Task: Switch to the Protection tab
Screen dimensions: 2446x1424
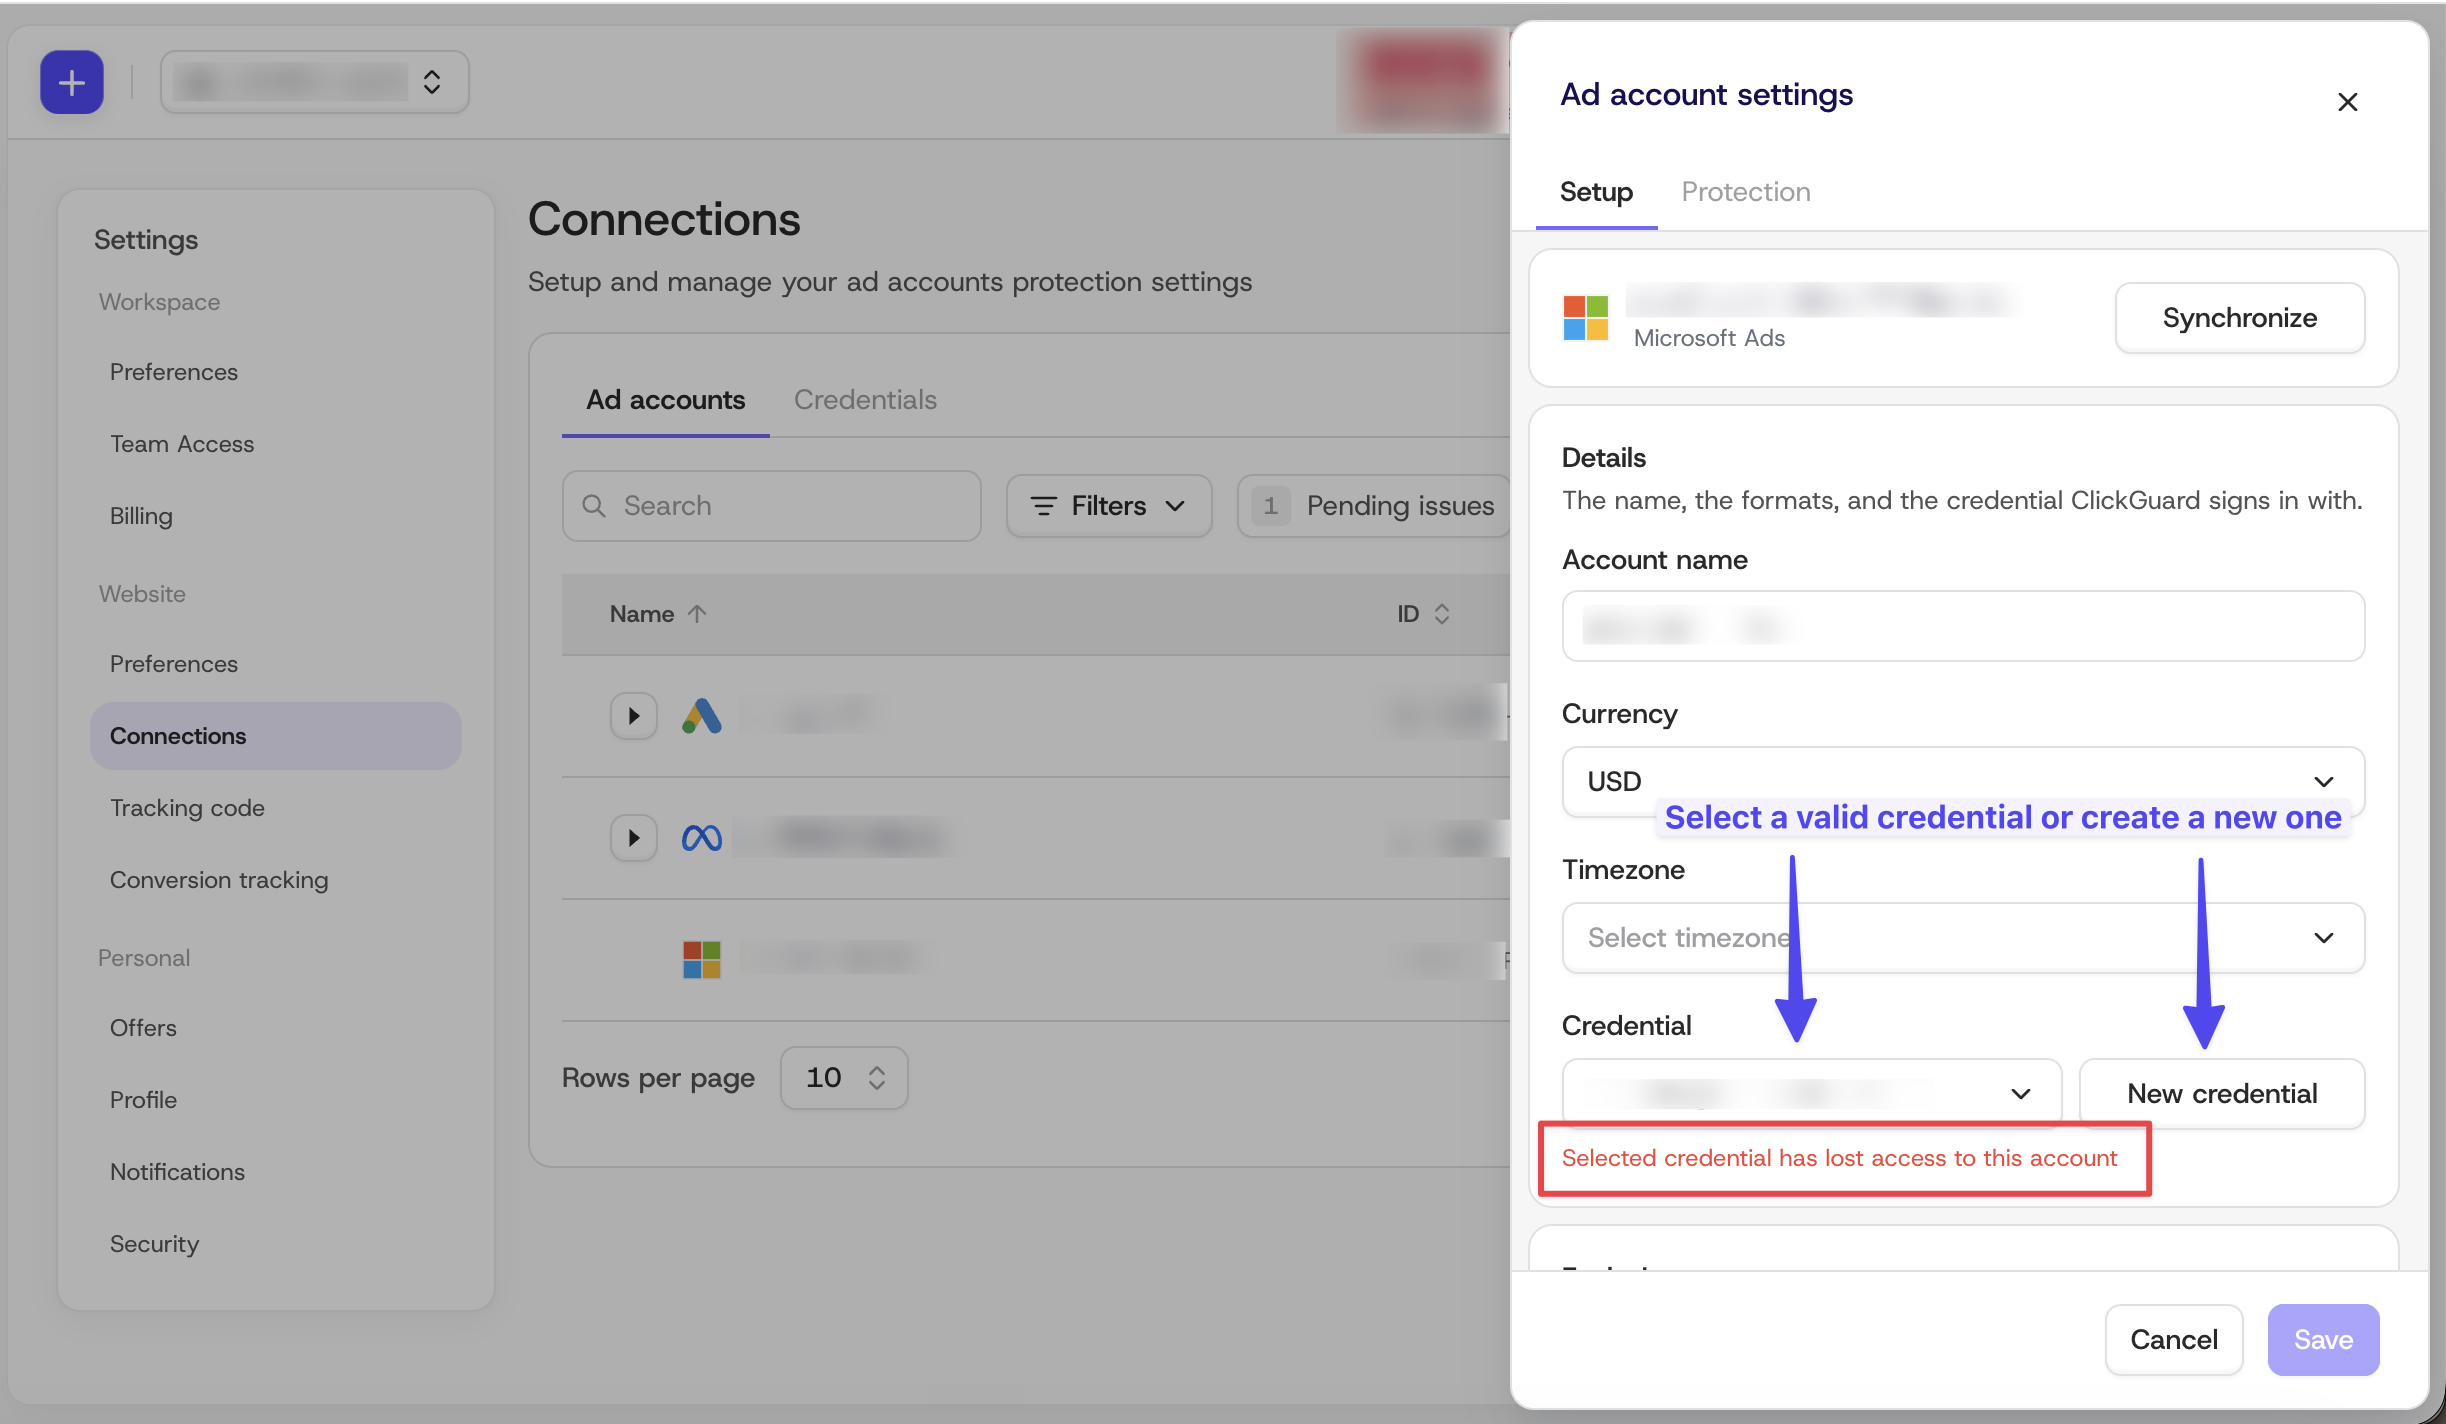Action: click(x=1745, y=191)
